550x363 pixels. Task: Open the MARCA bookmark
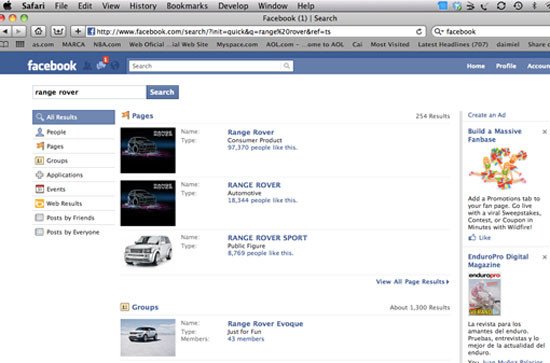pos(73,44)
